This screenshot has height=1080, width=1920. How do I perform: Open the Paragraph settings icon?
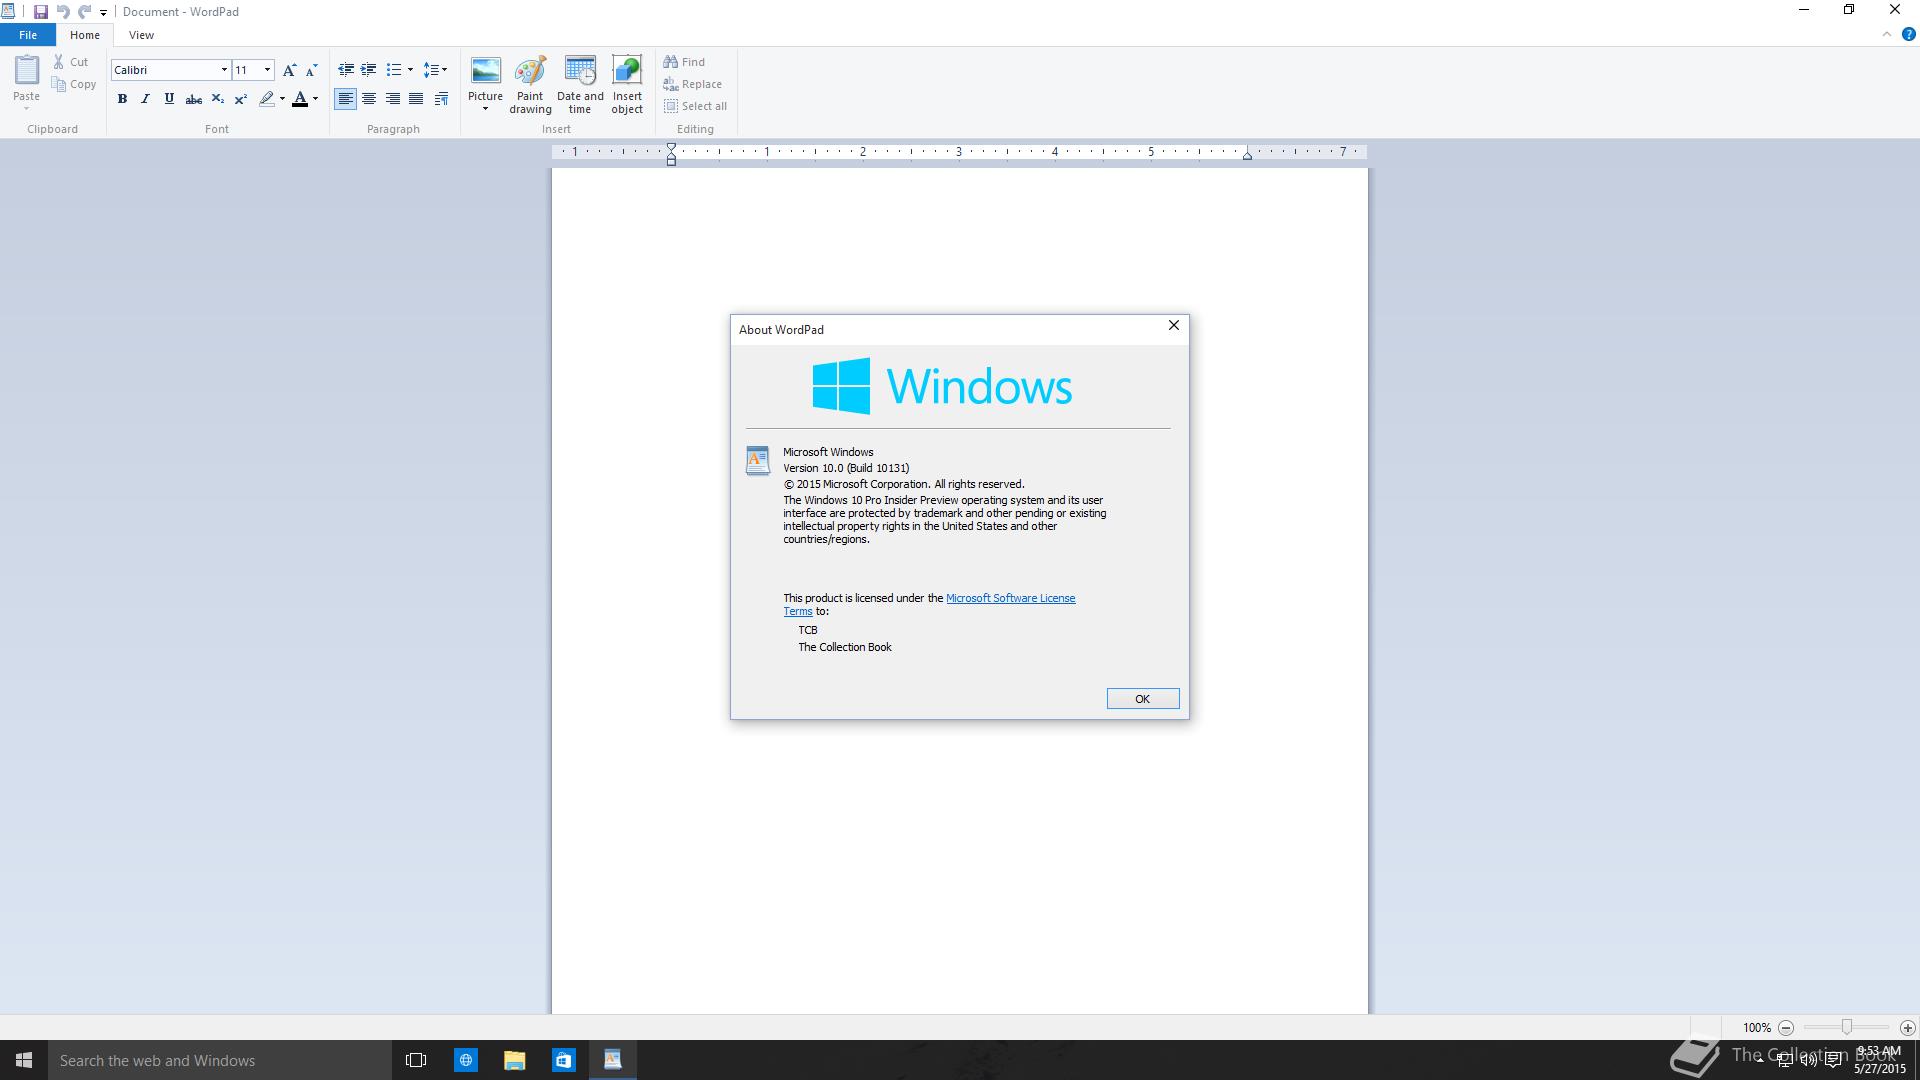click(x=441, y=99)
